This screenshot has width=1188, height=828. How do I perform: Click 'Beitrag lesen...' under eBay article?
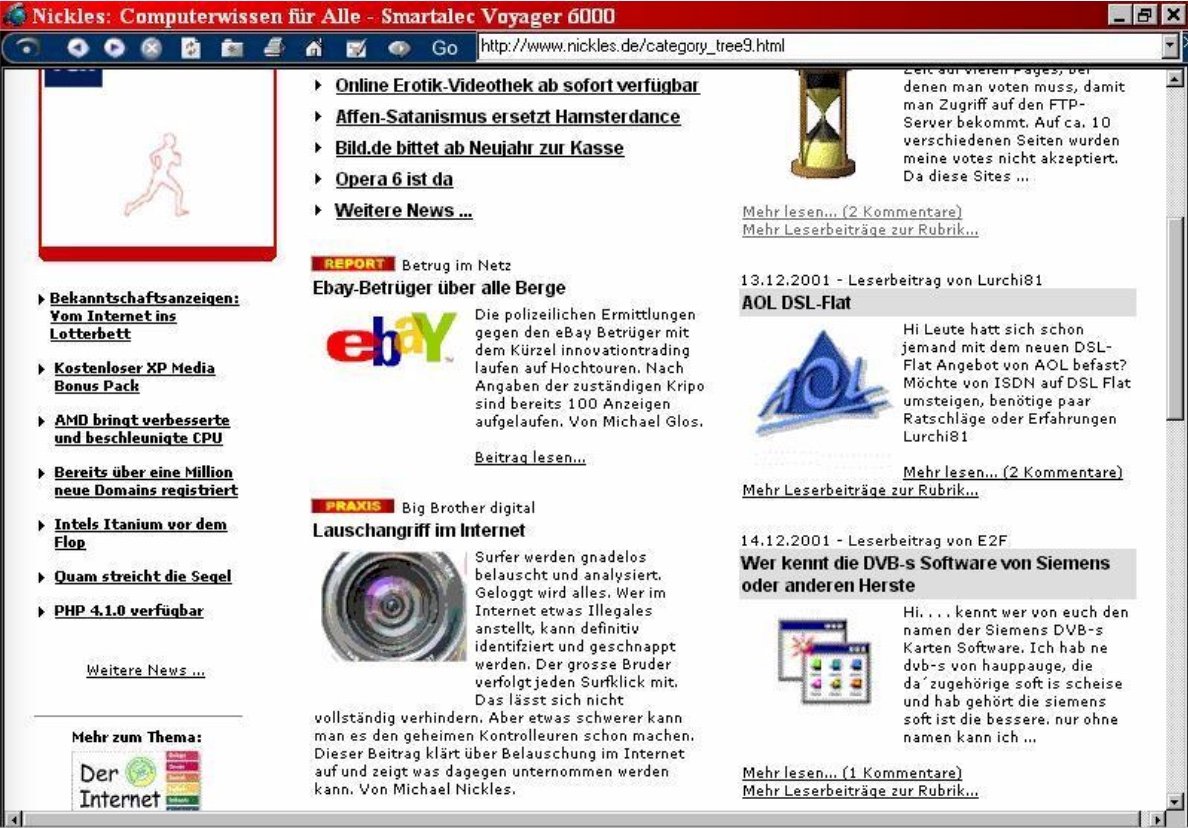point(530,458)
